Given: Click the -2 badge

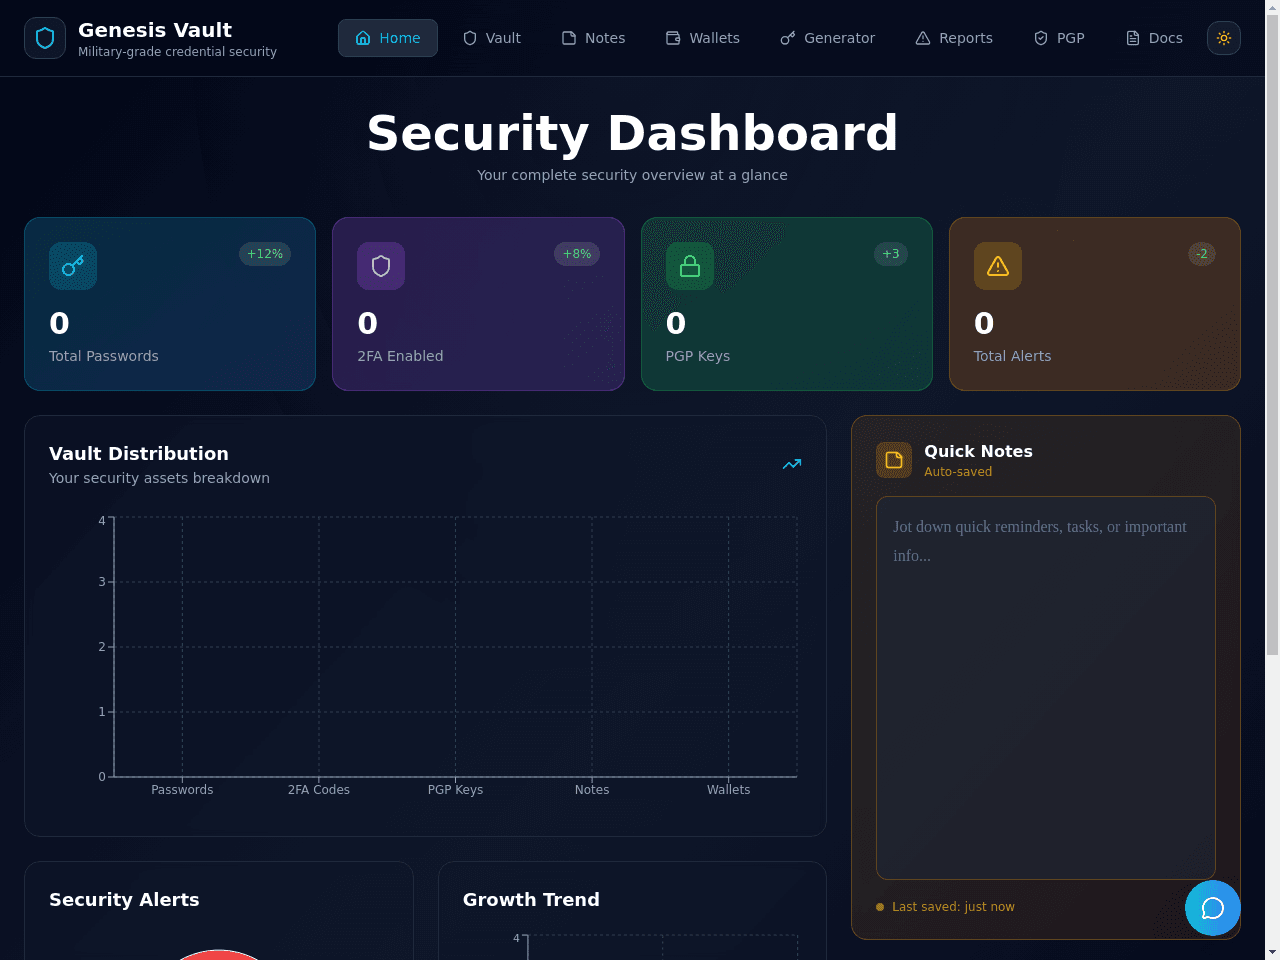Looking at the screenshot, I should (1202, 254).
